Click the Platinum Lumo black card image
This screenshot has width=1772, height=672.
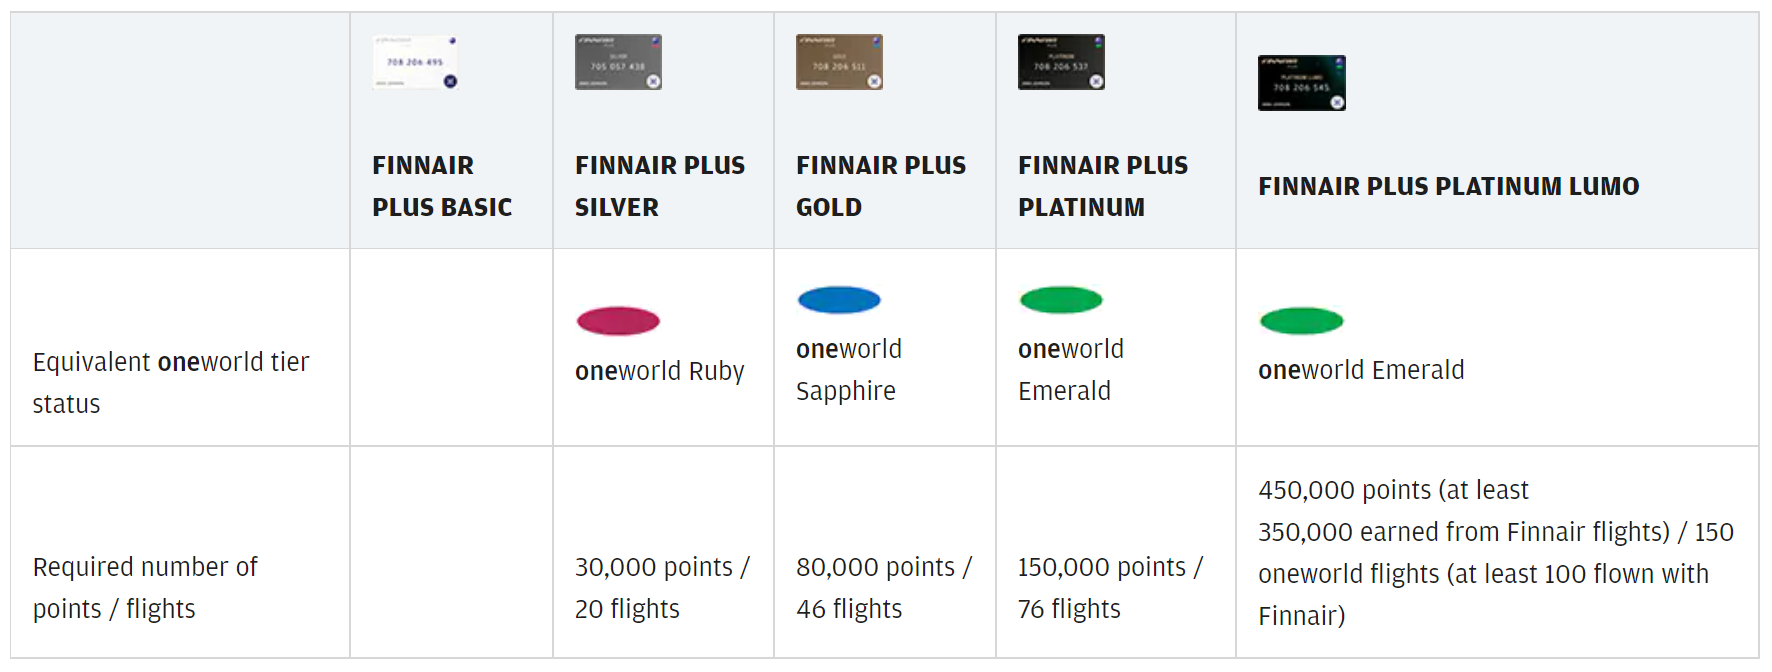pyautogui.click(x=1301, y=83)
